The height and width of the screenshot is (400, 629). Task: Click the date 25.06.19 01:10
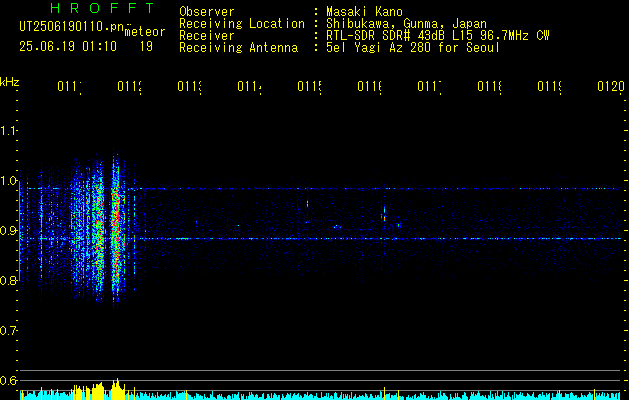click(x=68, y=47)
